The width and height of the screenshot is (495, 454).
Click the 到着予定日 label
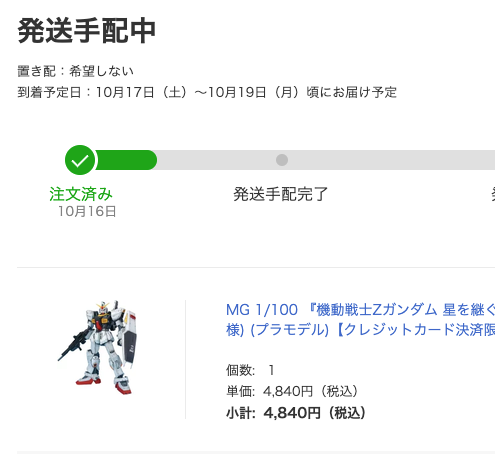point(49,92)
